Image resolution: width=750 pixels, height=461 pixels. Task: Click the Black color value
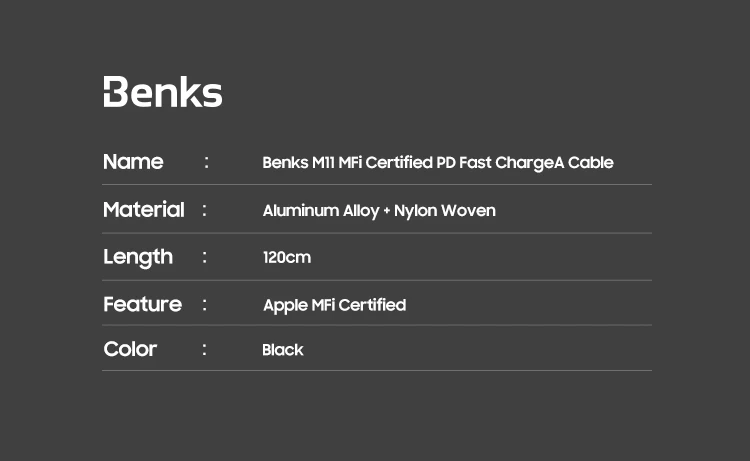(283, 350)
